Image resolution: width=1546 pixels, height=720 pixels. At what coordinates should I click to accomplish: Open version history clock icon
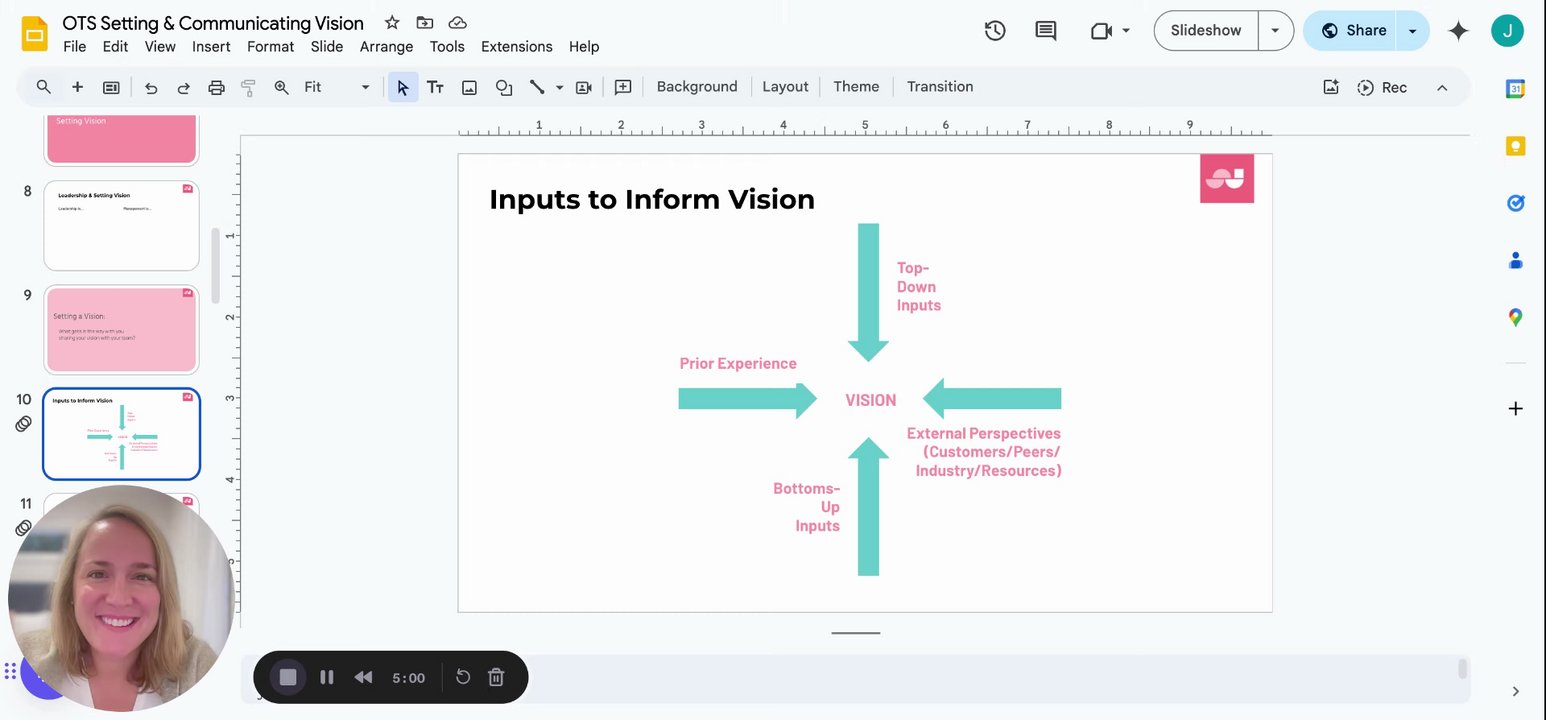point(995,31)
